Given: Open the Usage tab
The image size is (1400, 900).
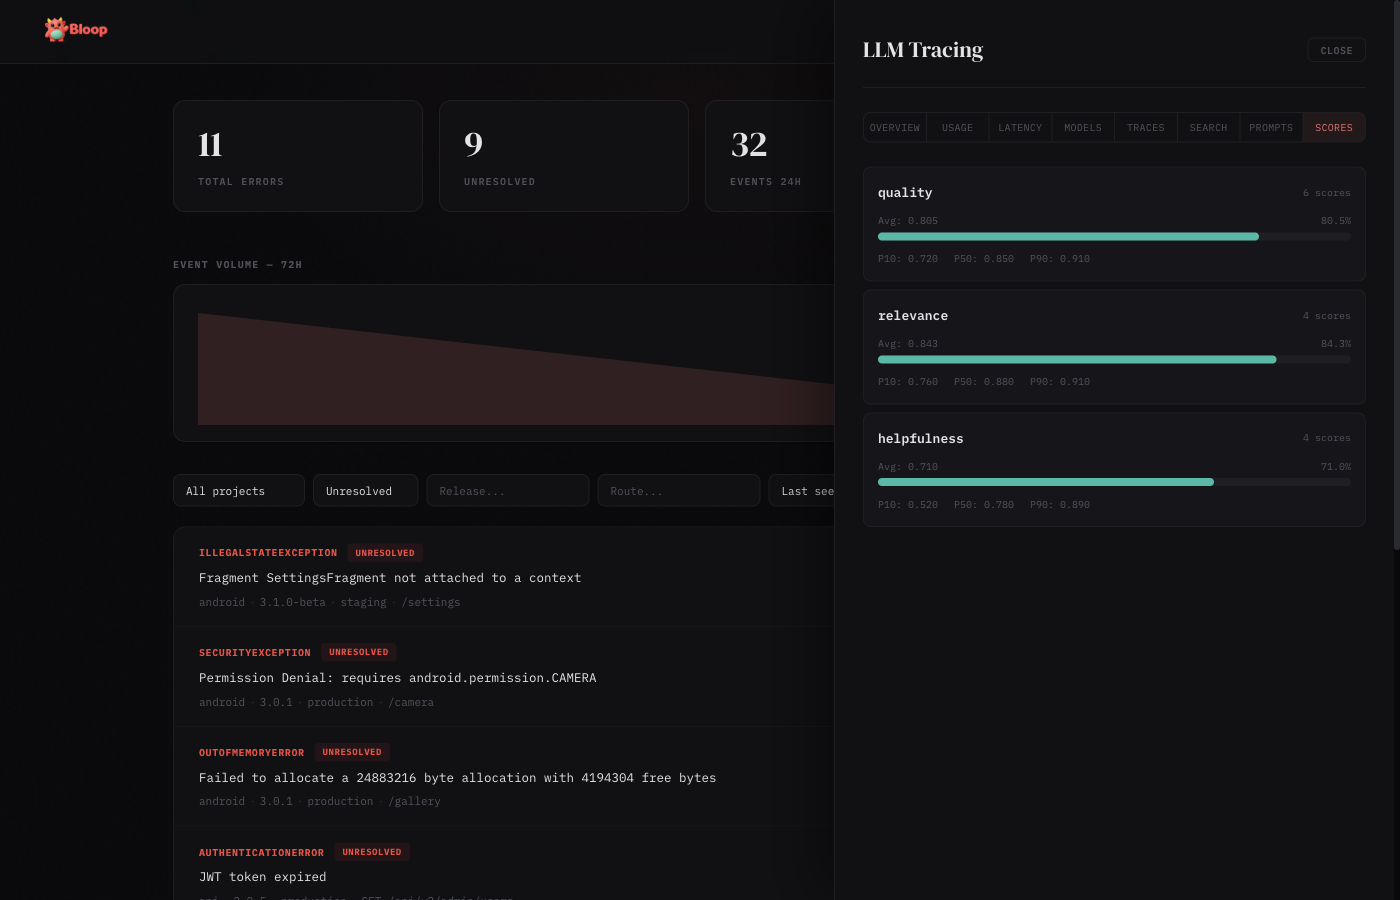Looking at the screenshot, I should pyautogui.click(x=957, y=128).
